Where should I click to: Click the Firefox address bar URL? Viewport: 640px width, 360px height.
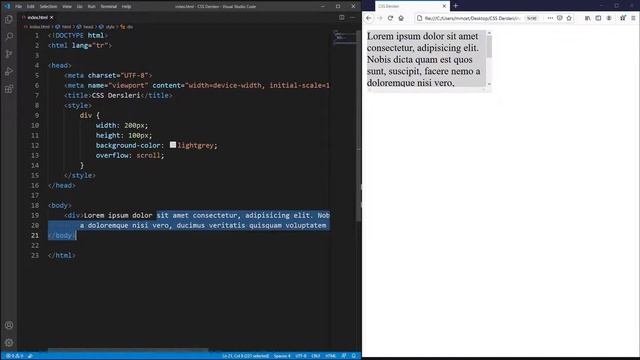point(472,18)
